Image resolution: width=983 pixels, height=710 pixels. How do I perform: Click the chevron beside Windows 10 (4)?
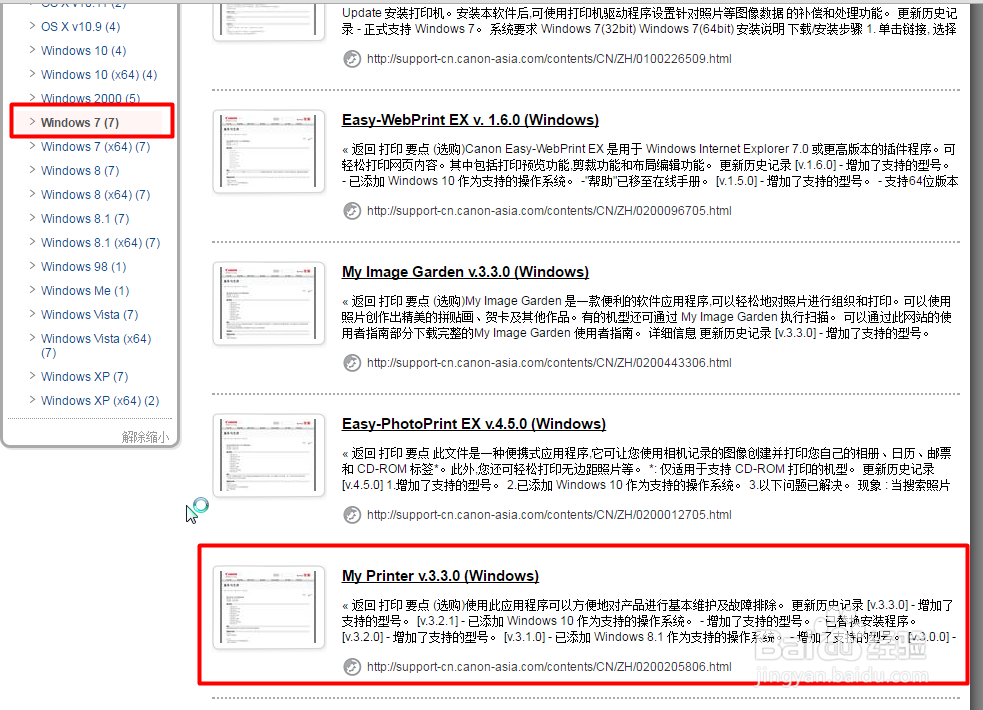tap(33, 50)
